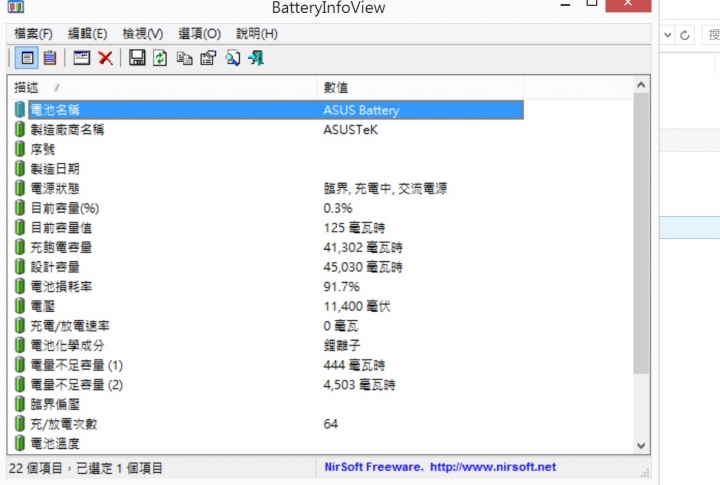
Task: Select the 電量不足容量 (1) row
Action: coord(269,365)
